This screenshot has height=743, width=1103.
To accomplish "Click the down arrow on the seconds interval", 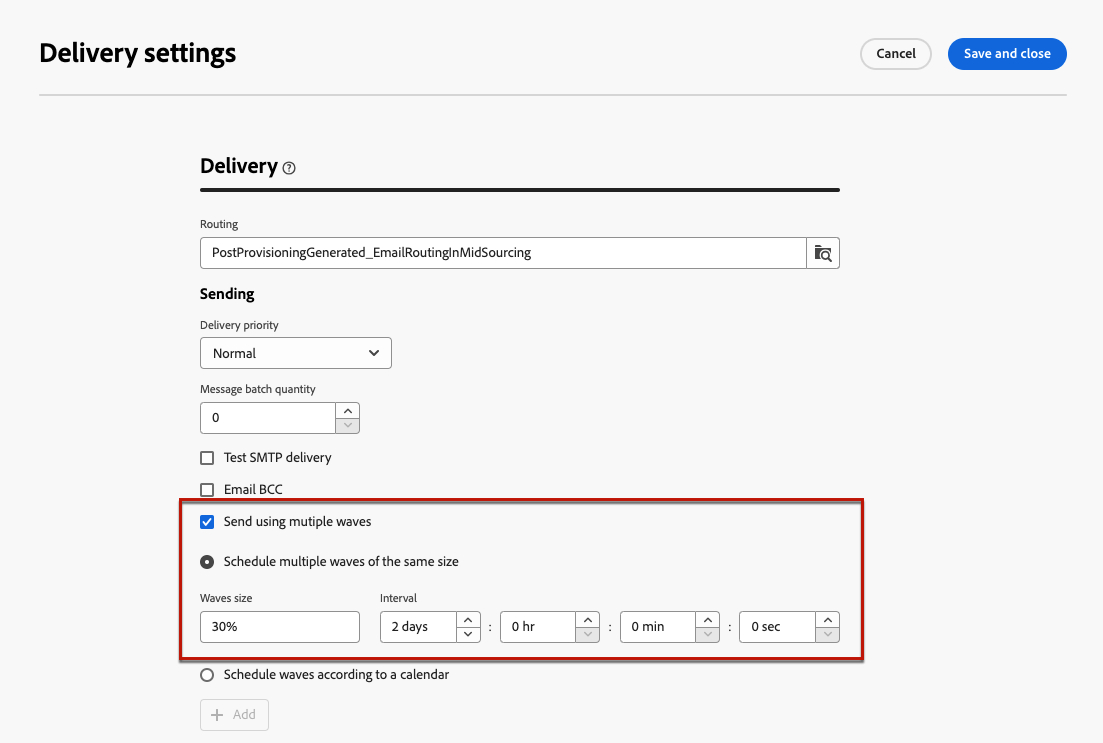I will [x=827, y=633].
